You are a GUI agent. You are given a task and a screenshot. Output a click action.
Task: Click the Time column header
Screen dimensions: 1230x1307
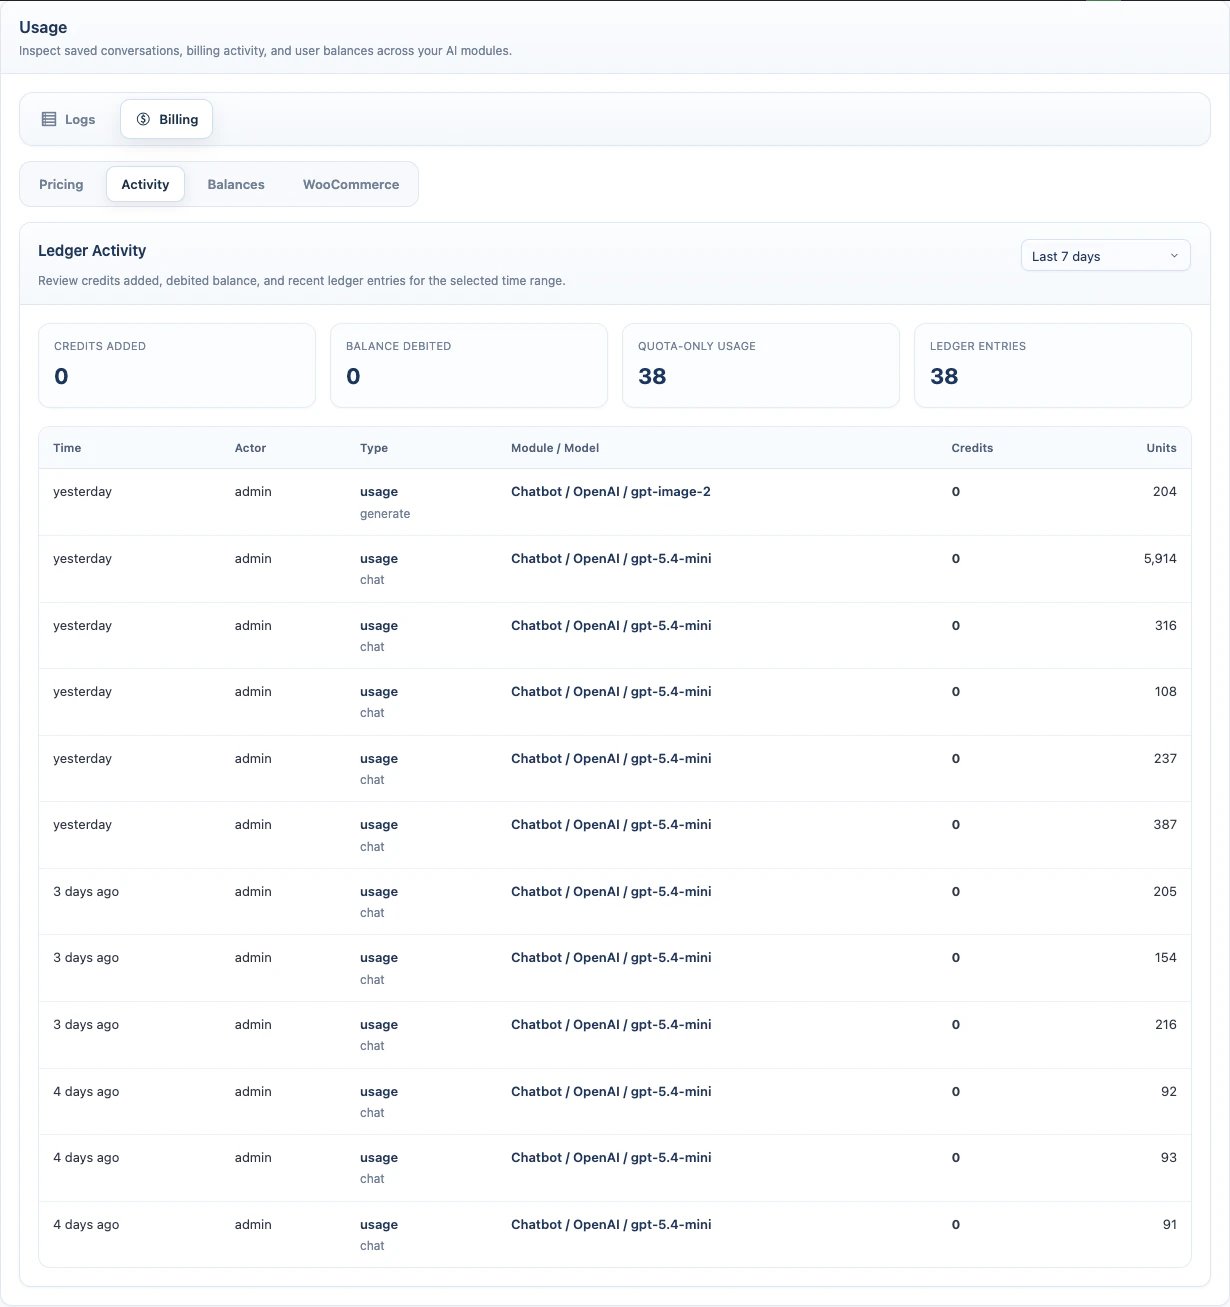click(67, 448)
